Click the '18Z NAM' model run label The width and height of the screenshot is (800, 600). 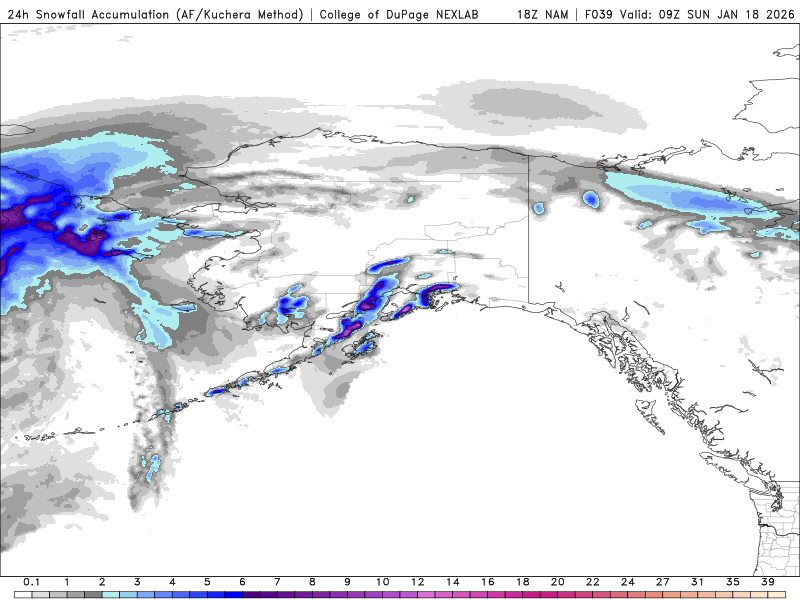pos(543,14)
